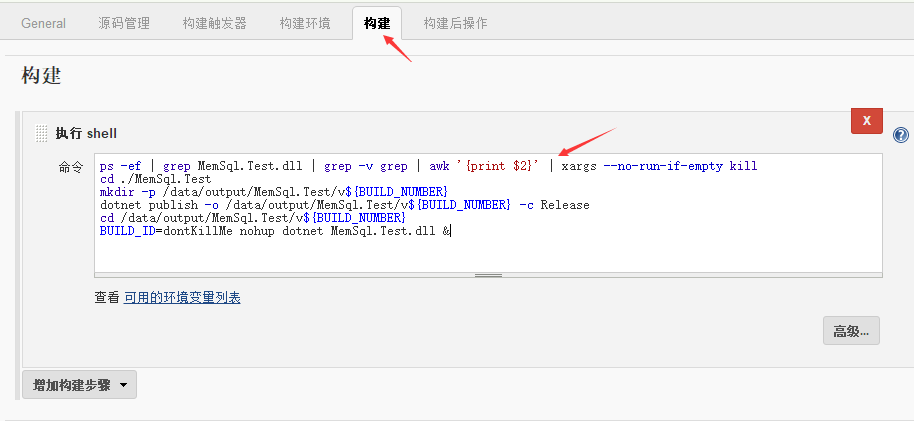Screen dimensions: 914x421
Task: Click the line starting with 'mkdir -p'
Action: pyautogui.click(x=274, y=192)
